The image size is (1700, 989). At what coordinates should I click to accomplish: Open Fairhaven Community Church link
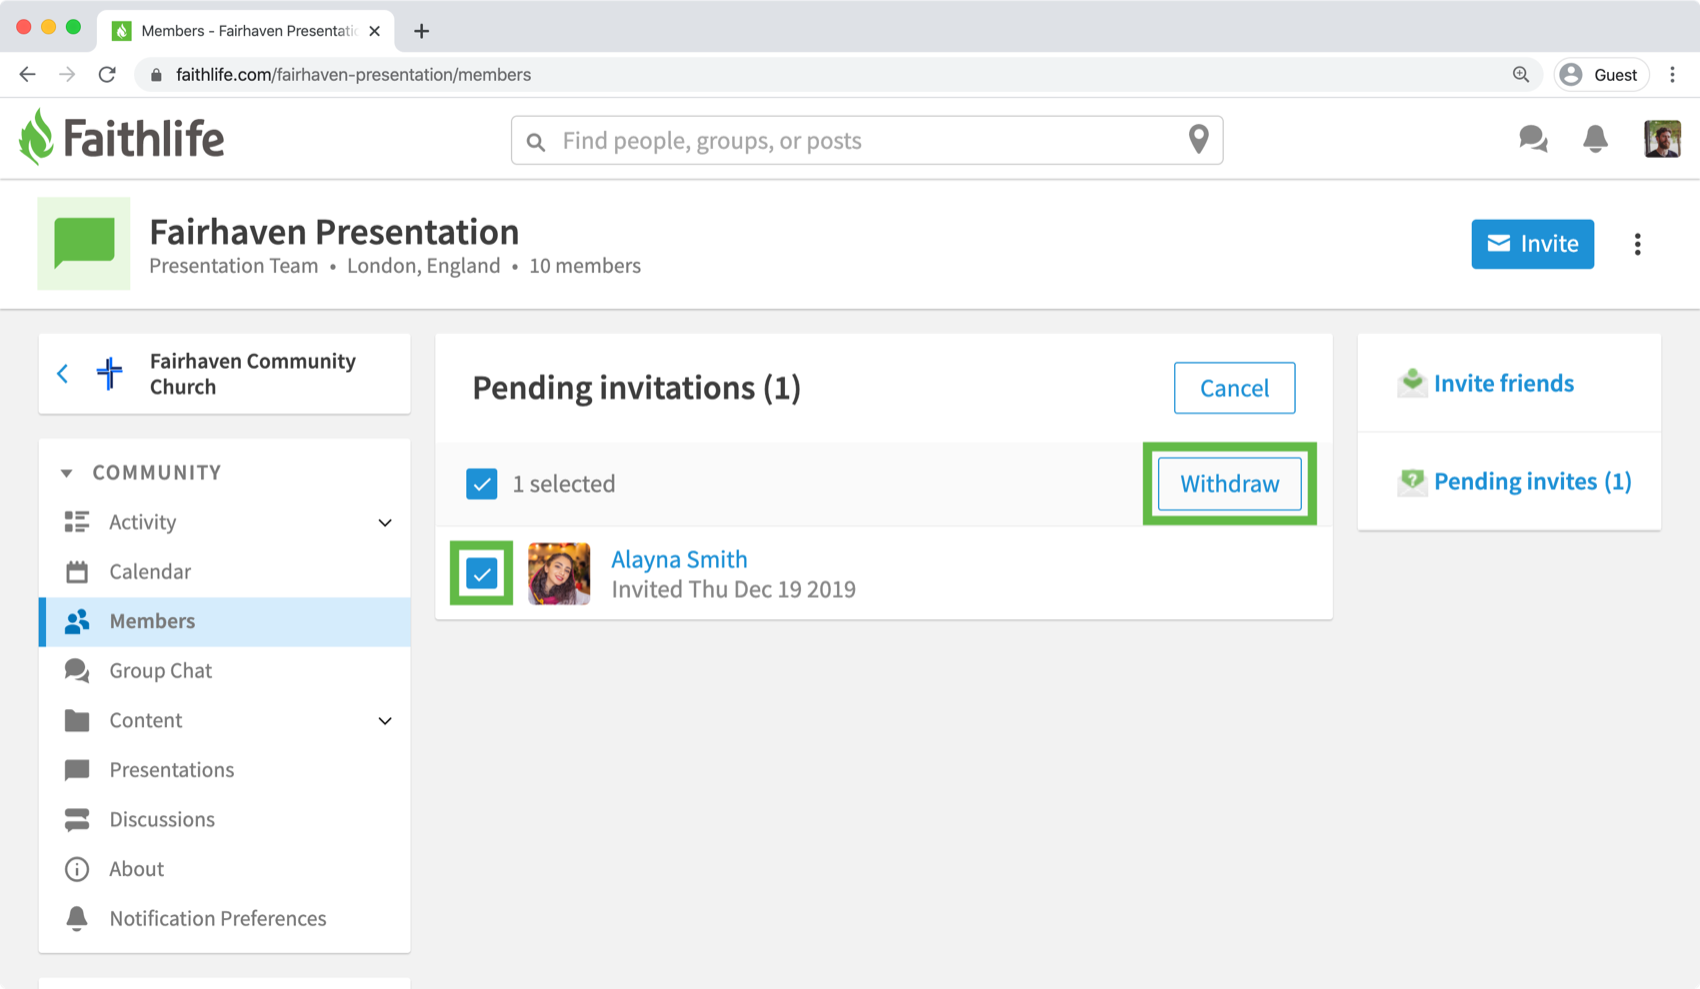(x=252, y=374)
